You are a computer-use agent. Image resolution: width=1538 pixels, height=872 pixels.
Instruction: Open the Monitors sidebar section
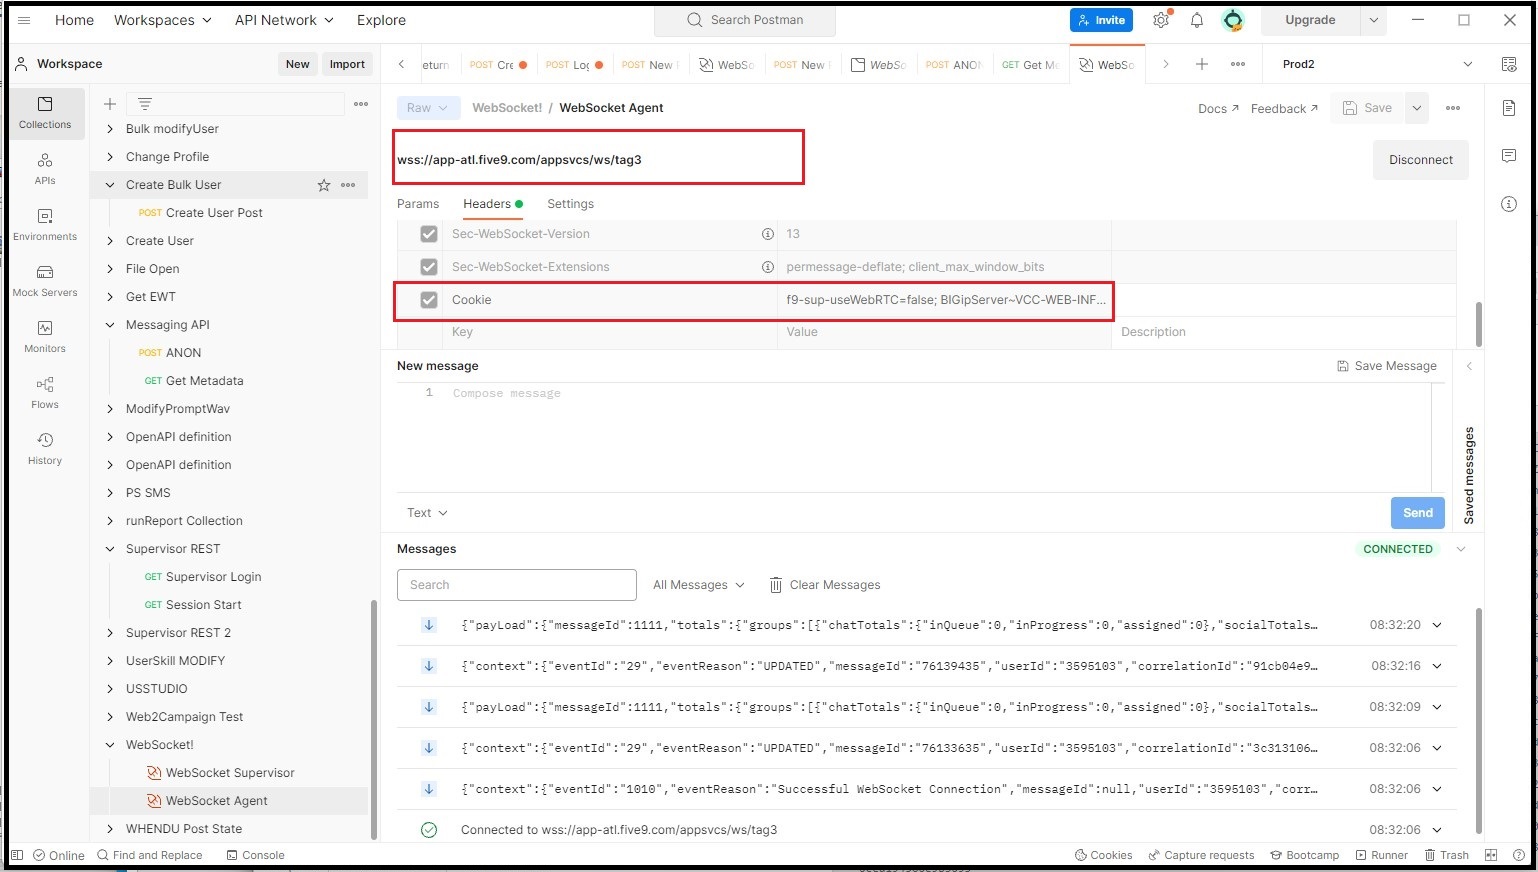(x=45, y=336)
